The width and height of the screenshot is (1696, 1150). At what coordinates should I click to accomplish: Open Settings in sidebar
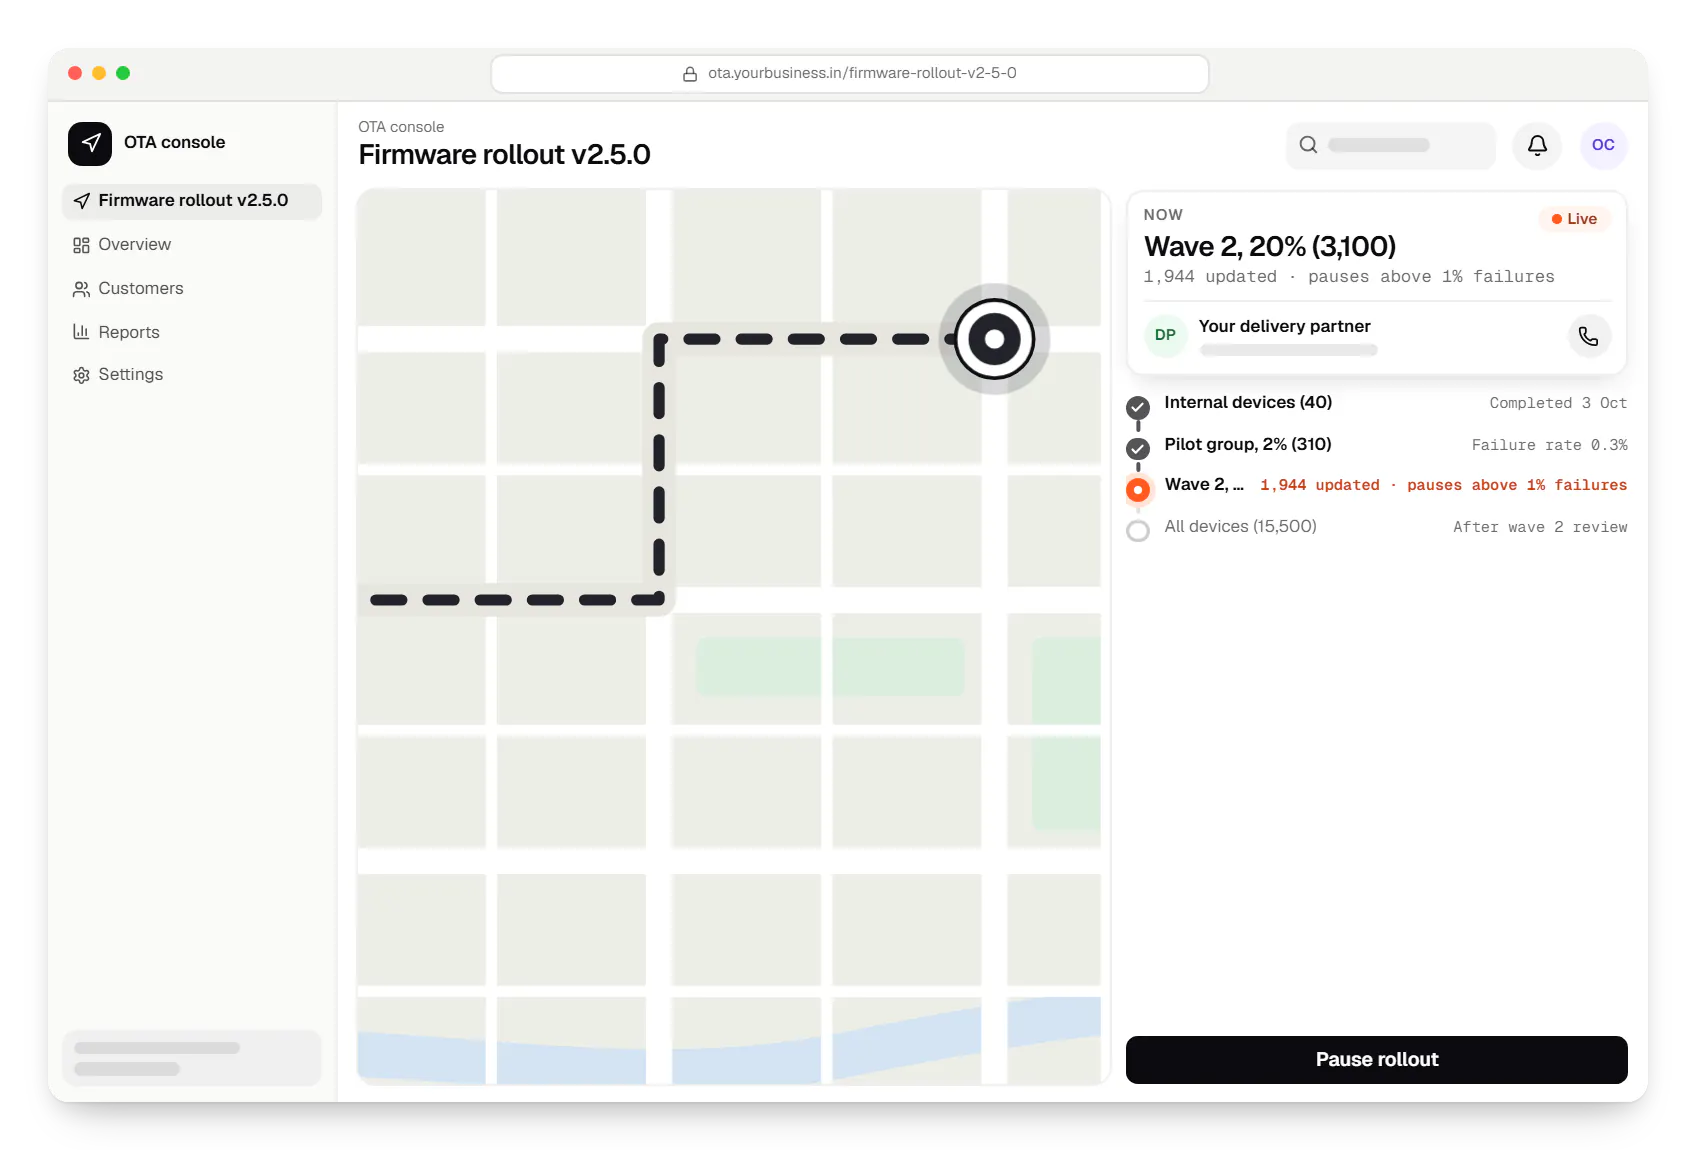tap(192, 375)
